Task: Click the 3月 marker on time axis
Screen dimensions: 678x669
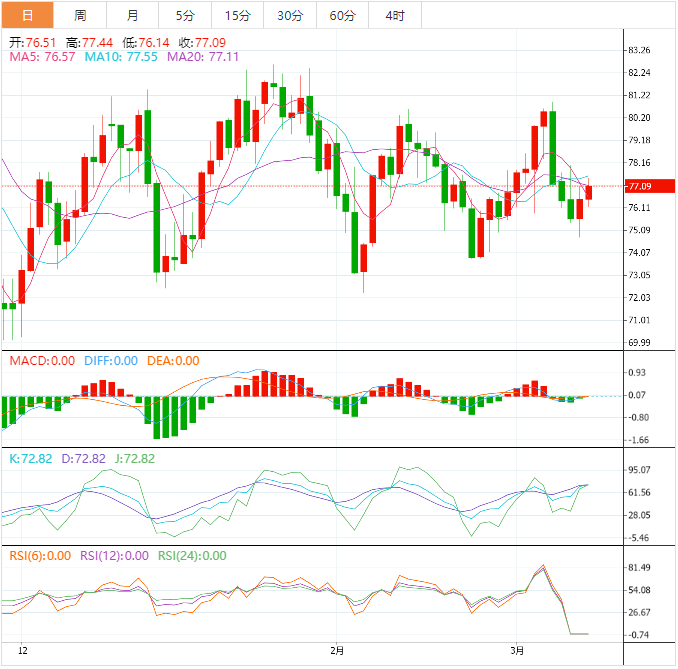Action: 516,651
